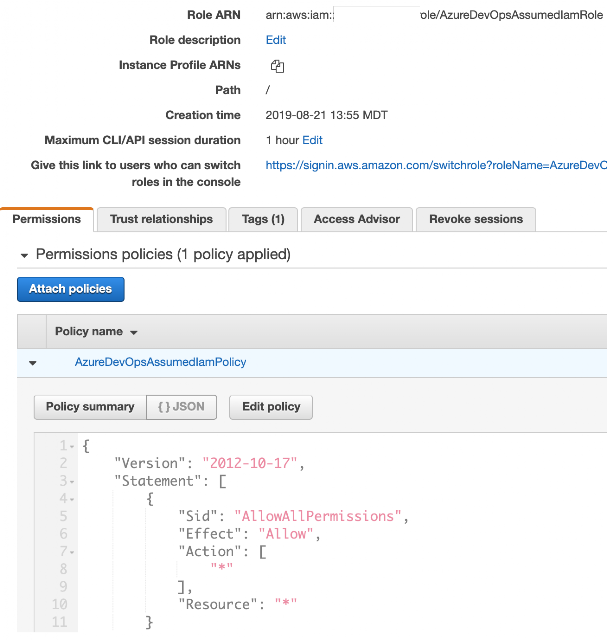Open the Access Advisor tab
This screenshot has width=607, height=640.
pyautogui.click(x=357, y=219)
